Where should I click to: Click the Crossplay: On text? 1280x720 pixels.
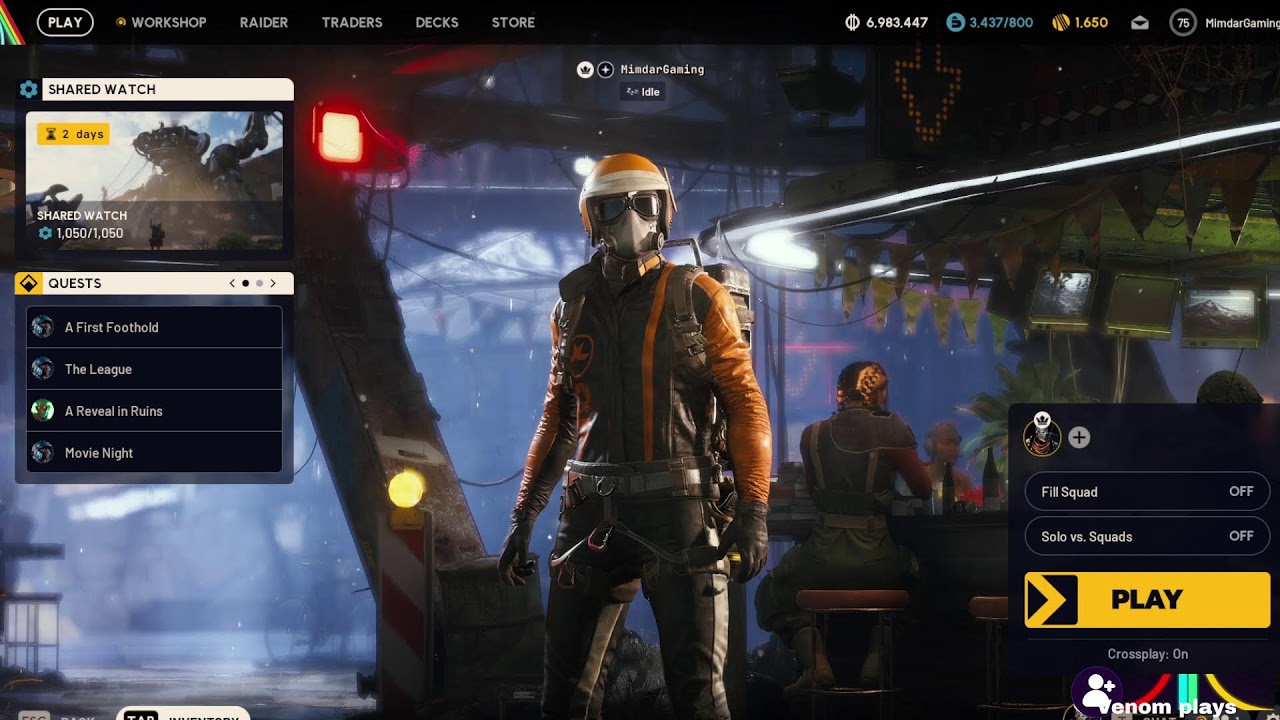pos(1147,654)
